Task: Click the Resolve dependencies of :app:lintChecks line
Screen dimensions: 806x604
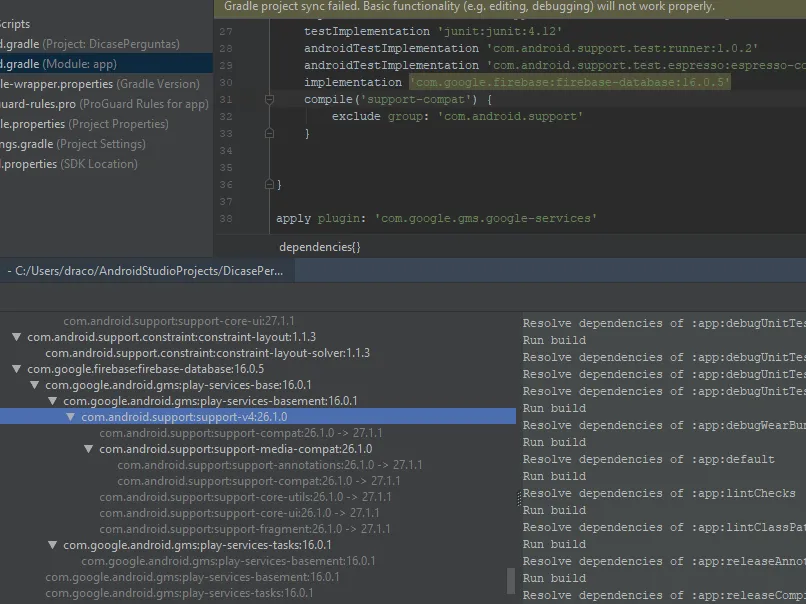Action: [x=659, y=493]
